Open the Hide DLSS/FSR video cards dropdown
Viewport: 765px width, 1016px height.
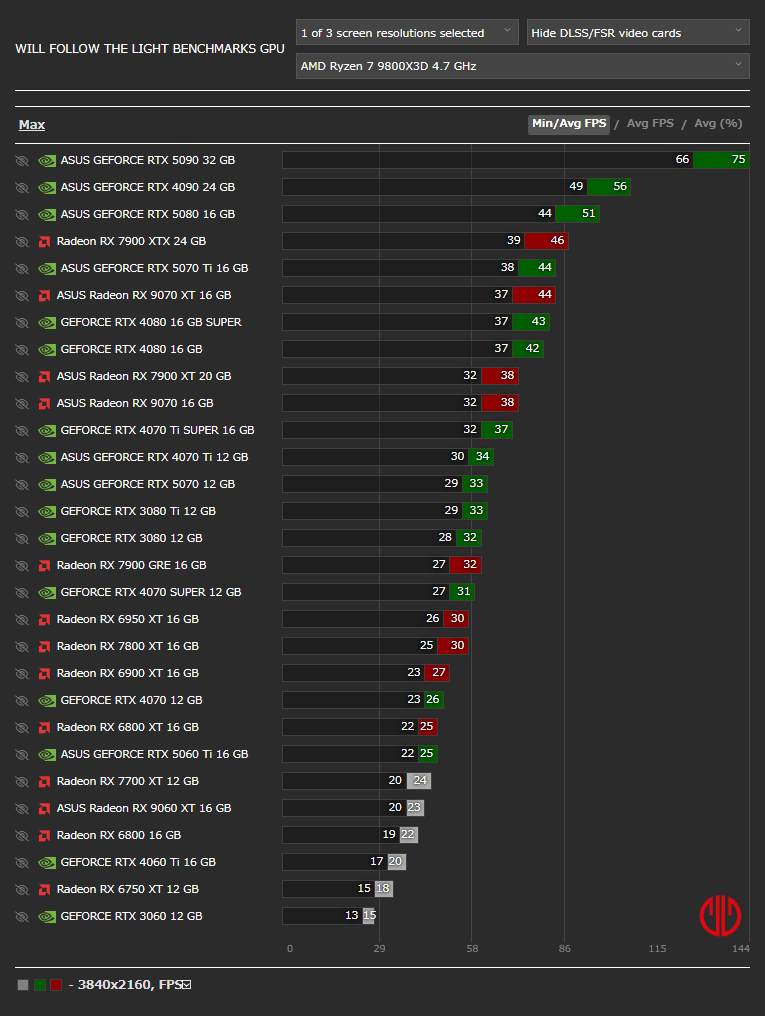pos(638,32)
